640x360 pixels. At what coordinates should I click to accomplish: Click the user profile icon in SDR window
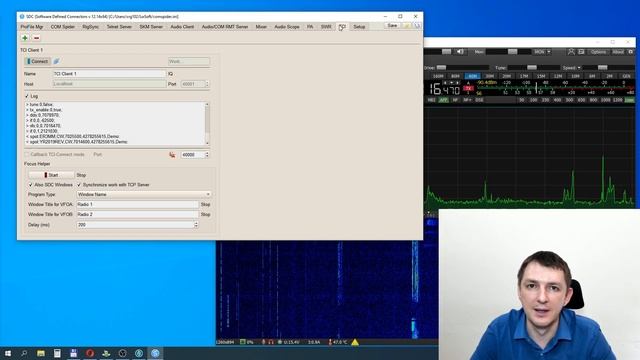click(571, 52)
